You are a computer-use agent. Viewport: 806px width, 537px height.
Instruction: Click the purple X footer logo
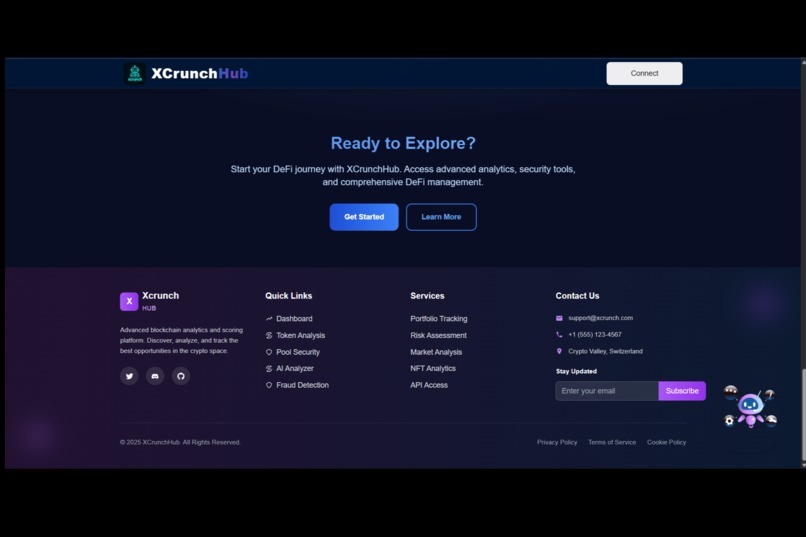coord(129,302)
